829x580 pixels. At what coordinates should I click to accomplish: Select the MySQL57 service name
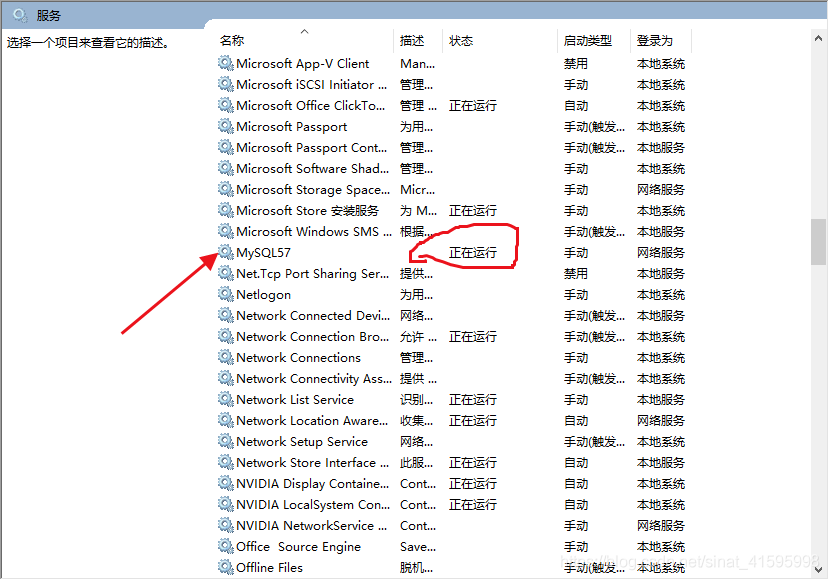tap(263, 253)
